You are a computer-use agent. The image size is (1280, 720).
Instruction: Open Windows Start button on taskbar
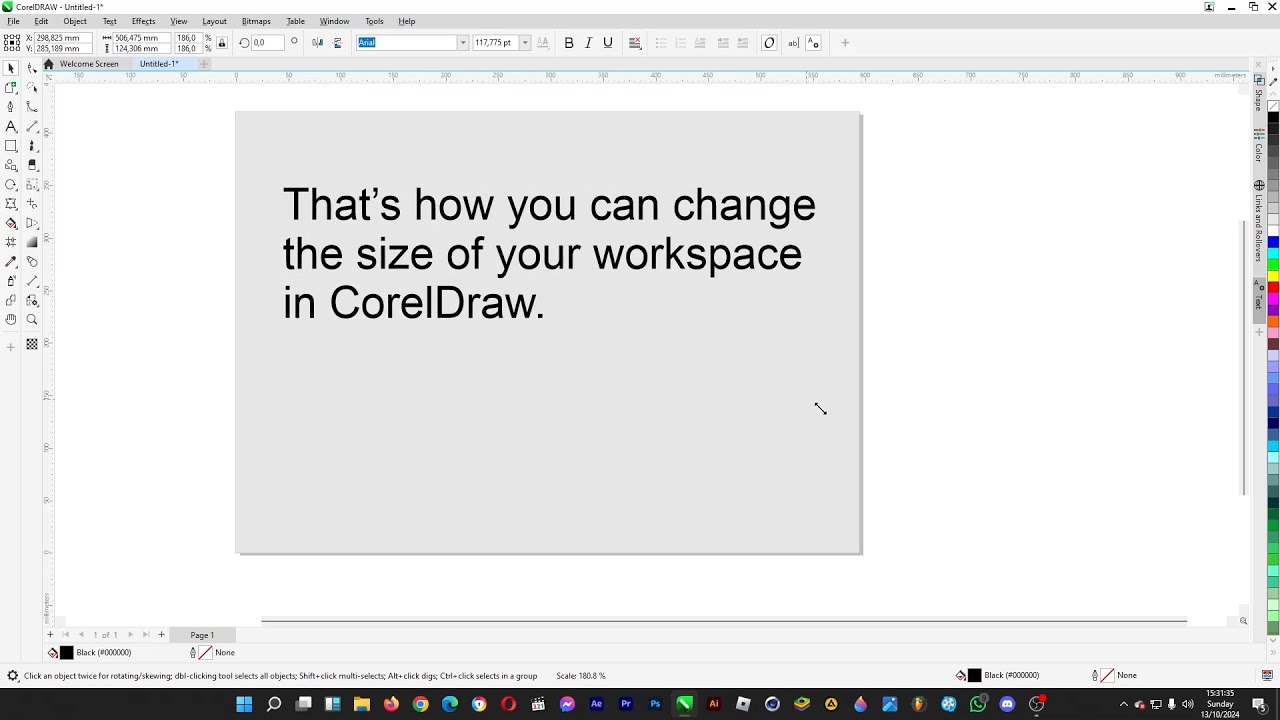click(244, 704)
